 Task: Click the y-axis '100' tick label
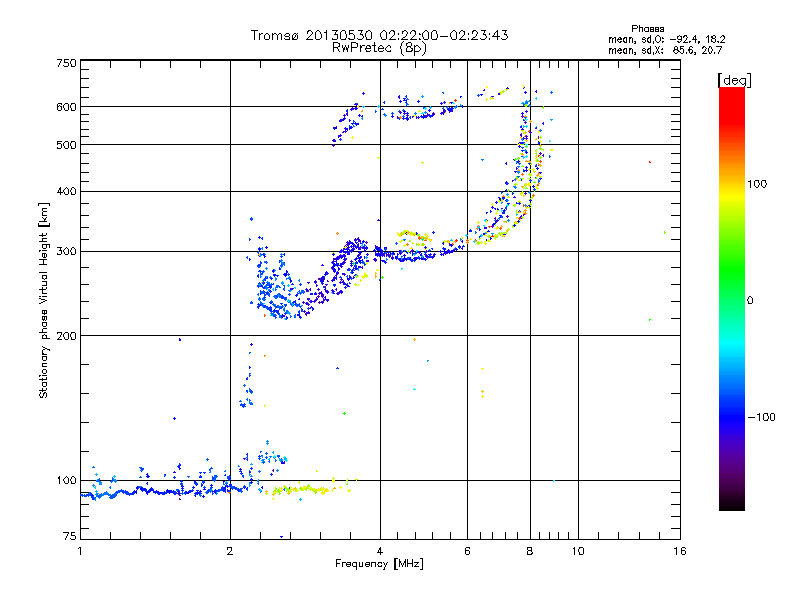(66, 481)
